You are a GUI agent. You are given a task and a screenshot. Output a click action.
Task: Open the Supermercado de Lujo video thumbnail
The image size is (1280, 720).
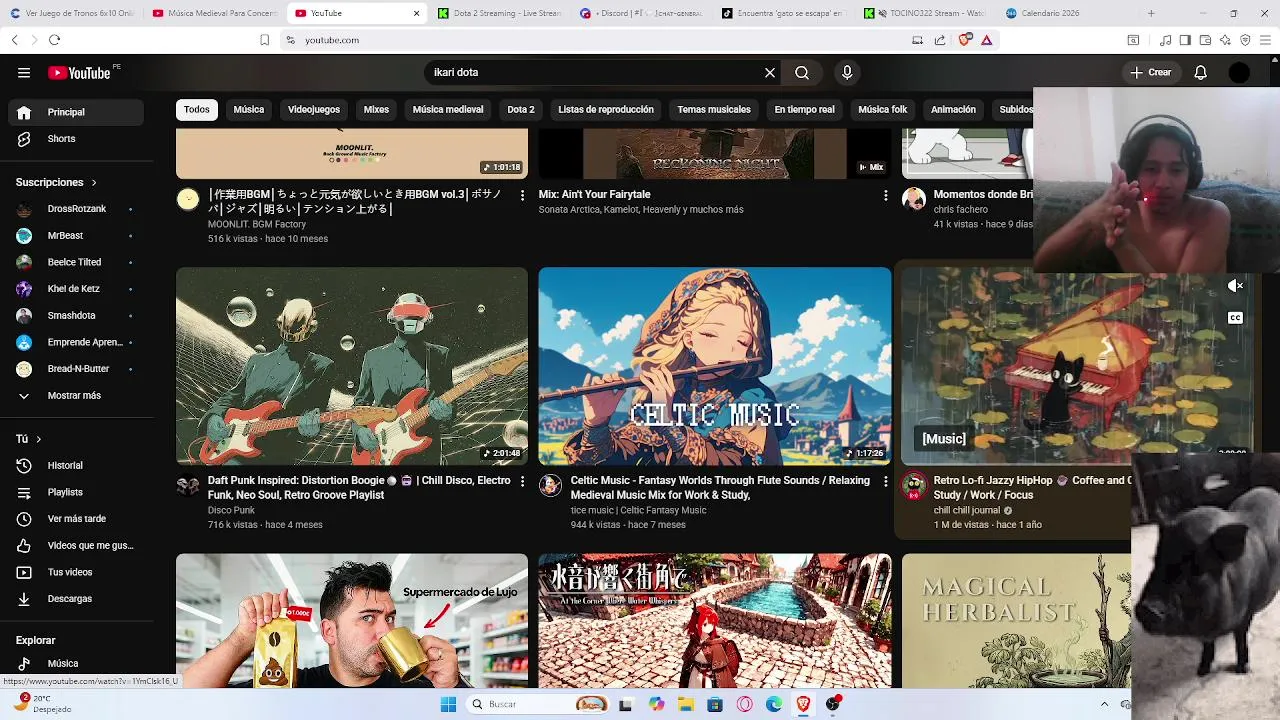click(352, 621)
